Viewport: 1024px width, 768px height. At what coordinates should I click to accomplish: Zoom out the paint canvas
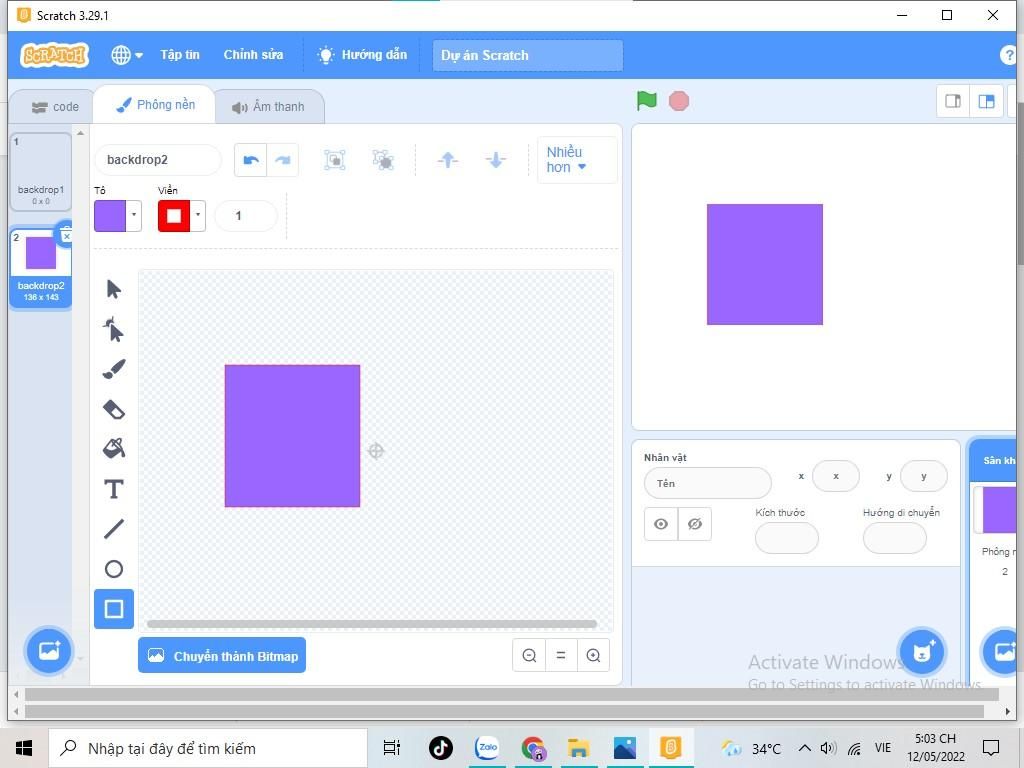tap(530, 655)
